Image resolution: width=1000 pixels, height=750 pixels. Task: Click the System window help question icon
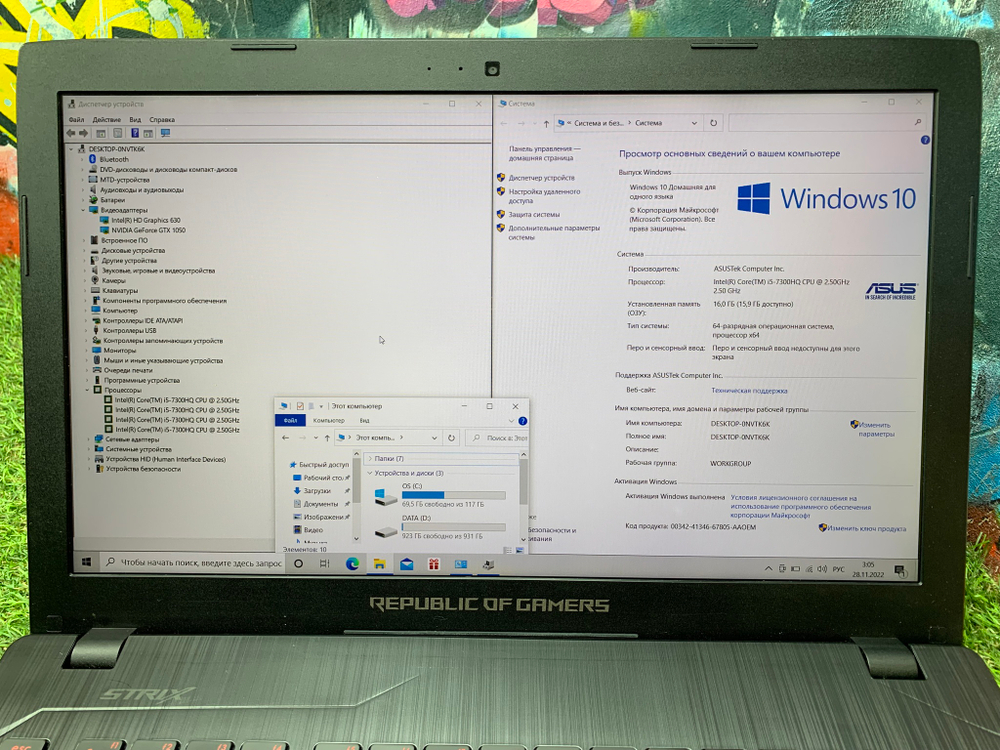tap(925, 140)
